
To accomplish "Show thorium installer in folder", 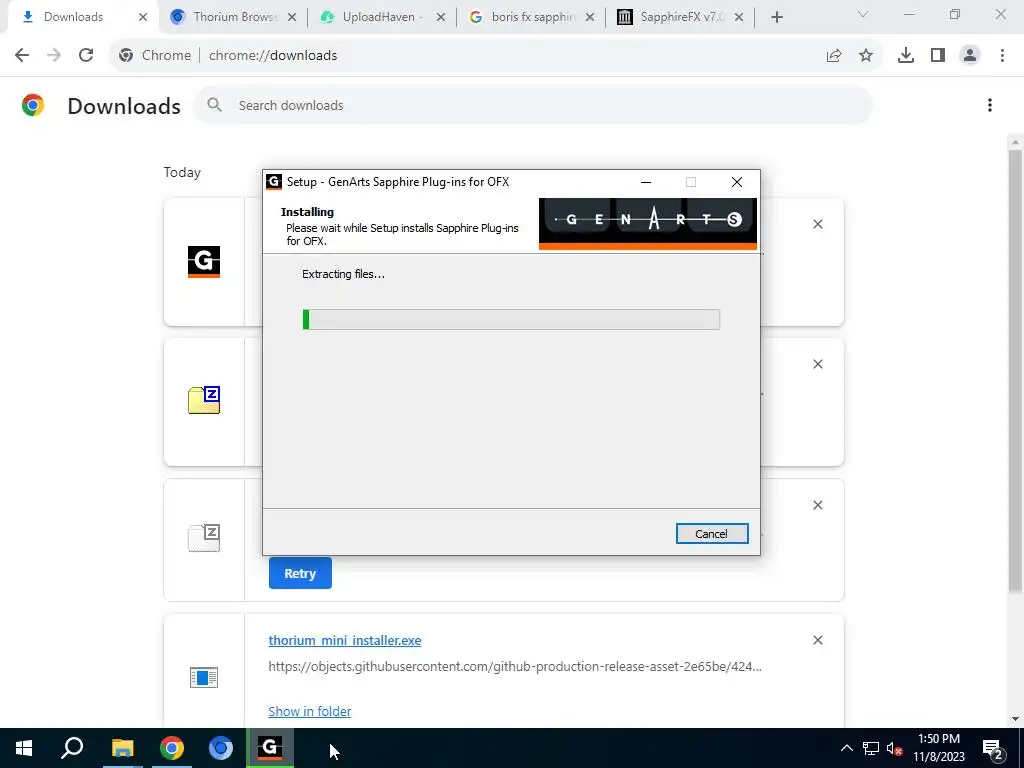I will click(x=310, y=711).
